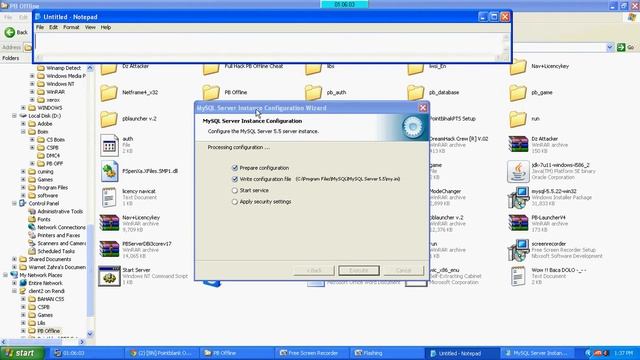Open the Netframe4_x32 folder icon
This screenshot has width=640, height=360.
[x=109, y=93]
